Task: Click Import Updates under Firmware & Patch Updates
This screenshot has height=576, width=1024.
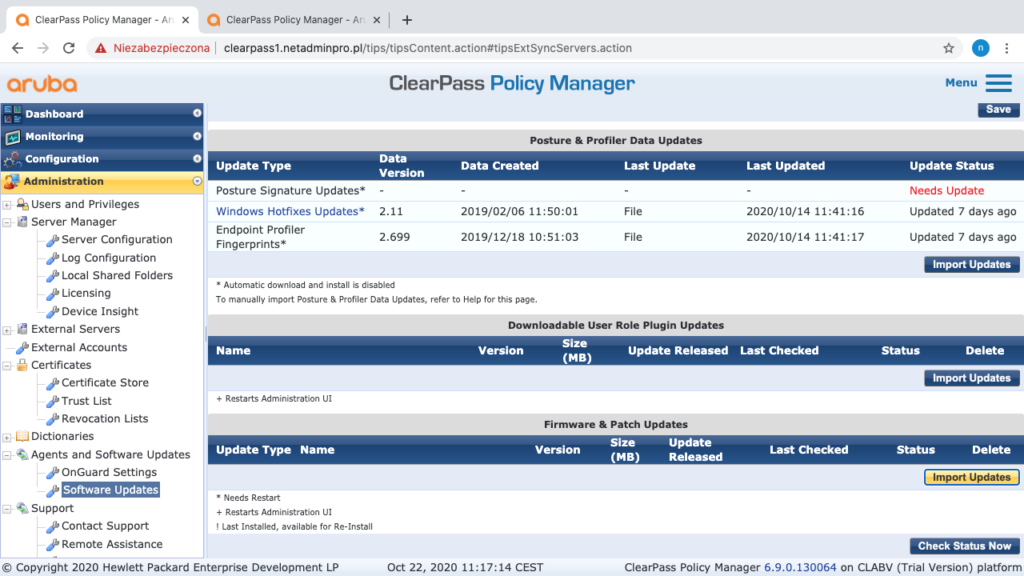Action: point(970,478)
